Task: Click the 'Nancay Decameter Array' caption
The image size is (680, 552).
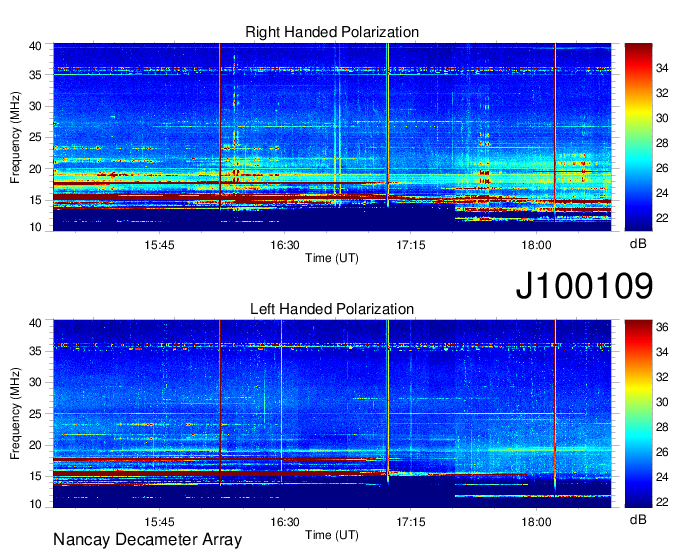Action: [x=147, y=540]
